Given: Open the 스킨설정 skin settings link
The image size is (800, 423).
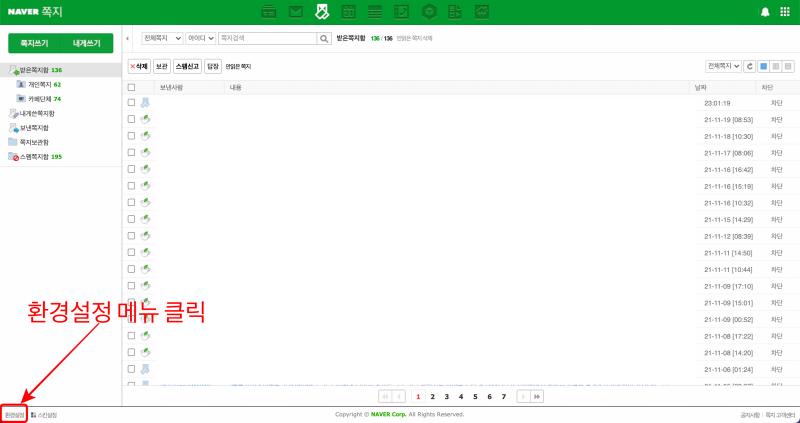Looking at the screenshot, I should [44, 415].
